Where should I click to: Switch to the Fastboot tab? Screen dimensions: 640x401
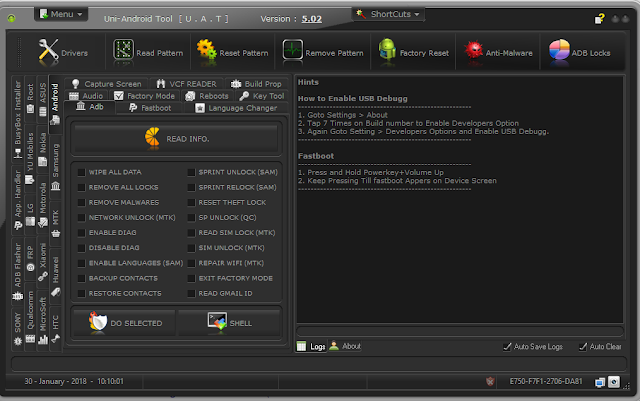[150, 108]
